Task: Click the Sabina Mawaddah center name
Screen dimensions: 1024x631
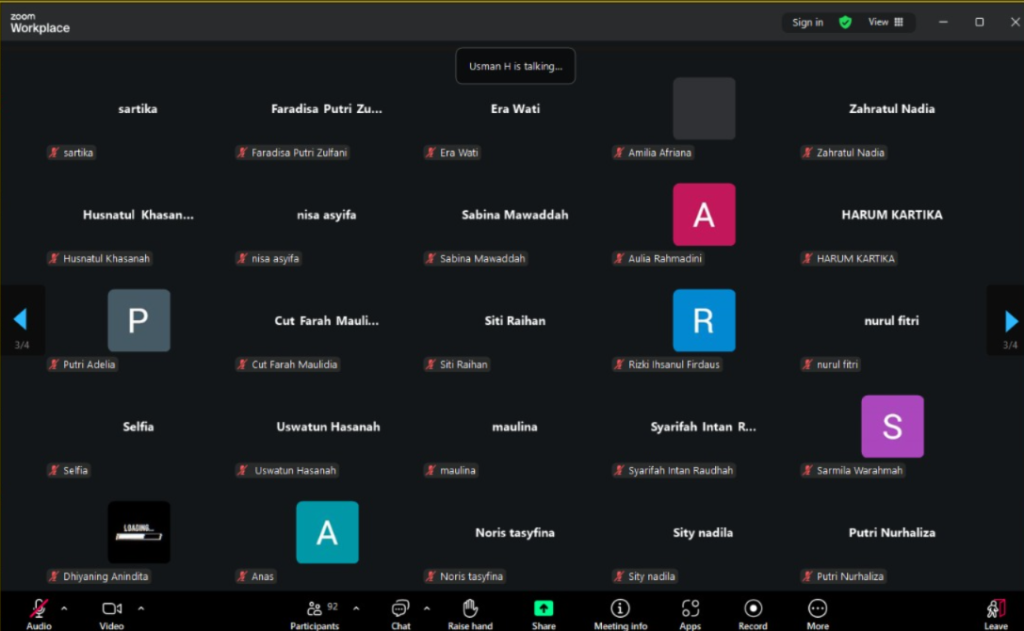Action: [x=515, y=215]
